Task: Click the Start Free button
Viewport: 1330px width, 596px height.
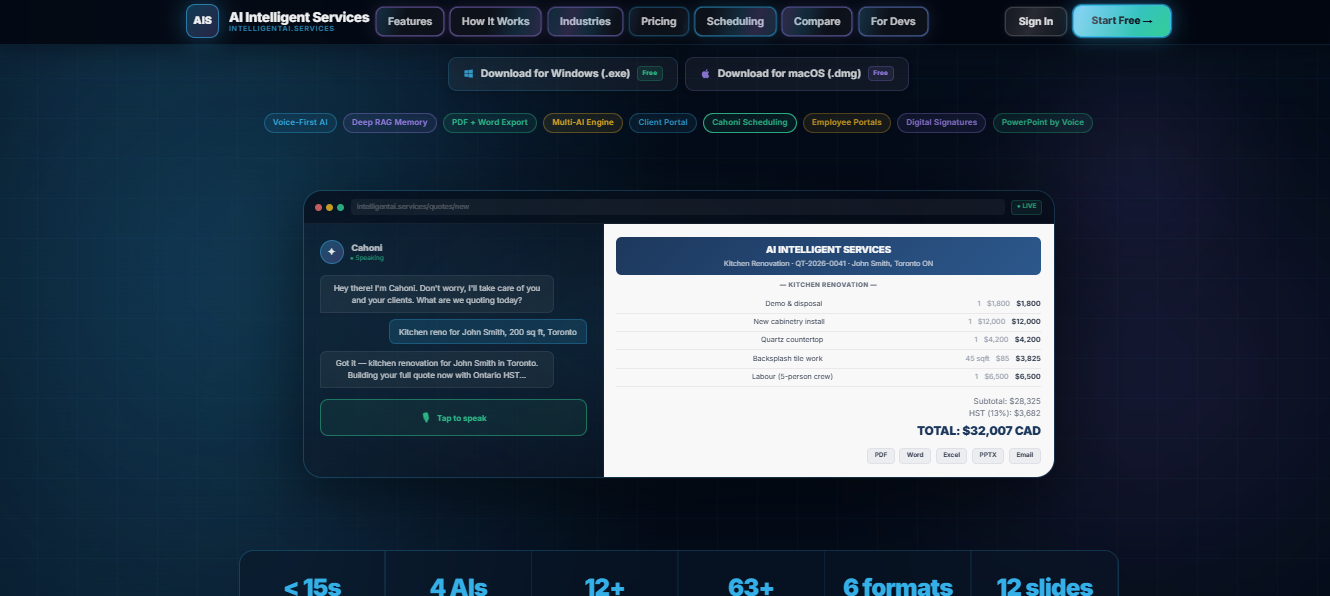Action: [x=1122, y=21]
